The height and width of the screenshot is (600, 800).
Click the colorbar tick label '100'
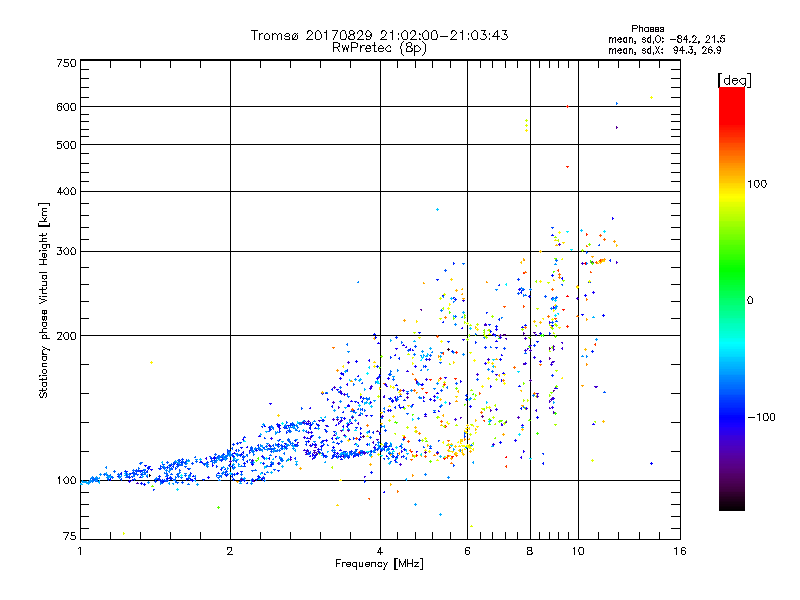tap(757, 184)
